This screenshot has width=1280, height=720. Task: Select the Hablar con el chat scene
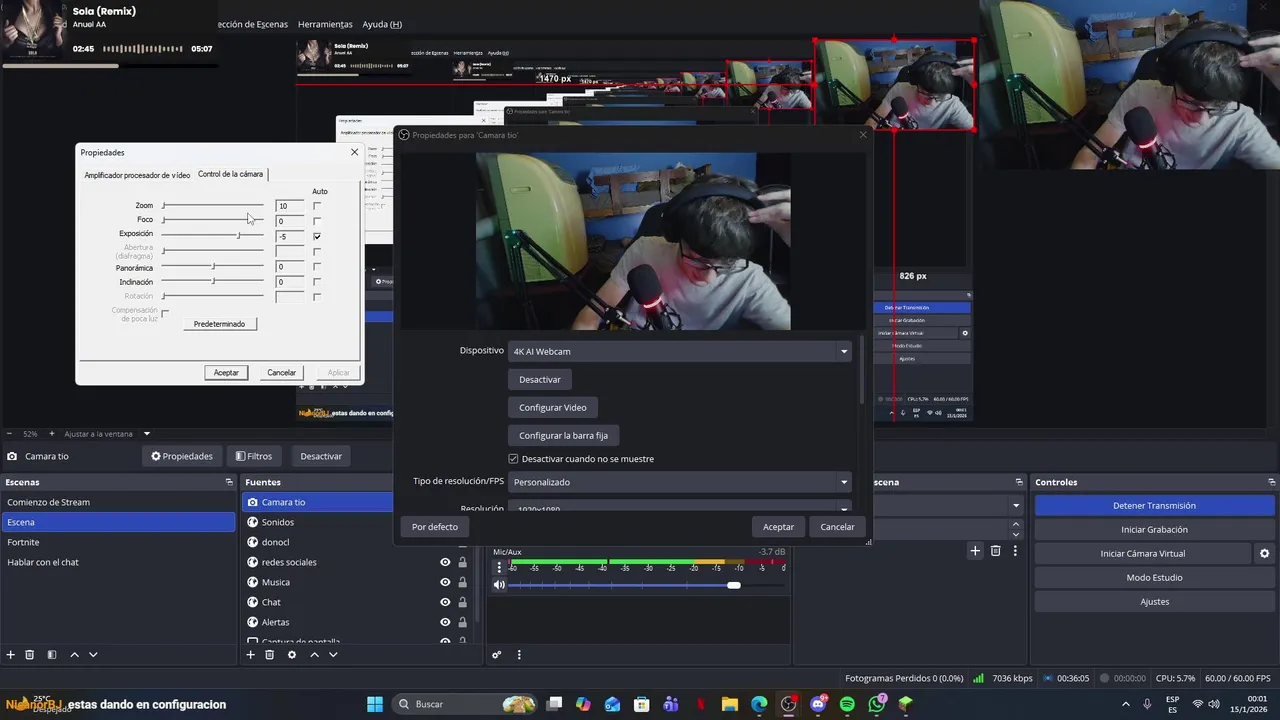pos(118,562)
